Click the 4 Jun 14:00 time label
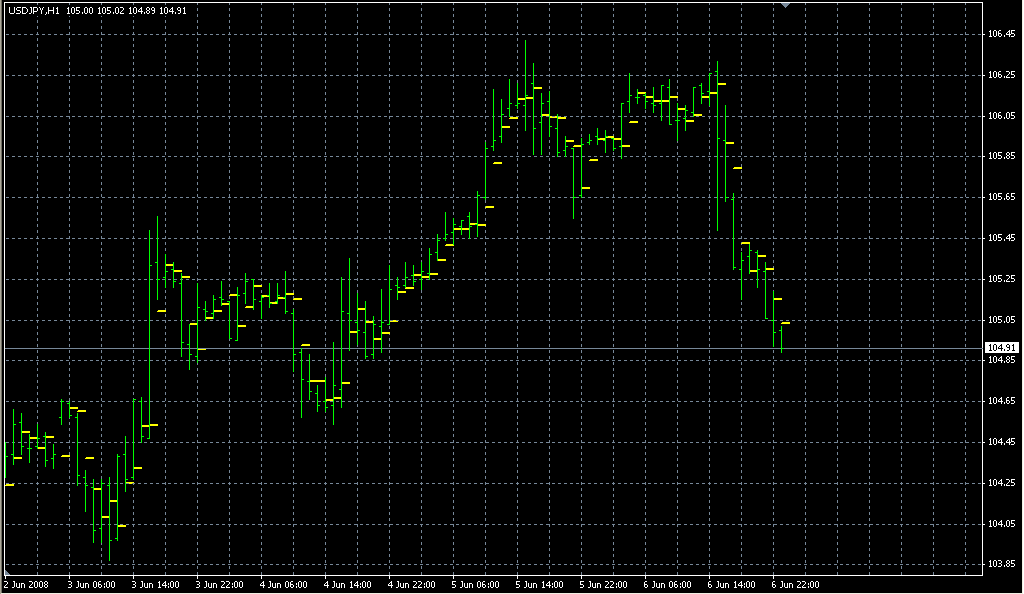Viewport: 1024px width, 594px height. [x=347, y=585]
